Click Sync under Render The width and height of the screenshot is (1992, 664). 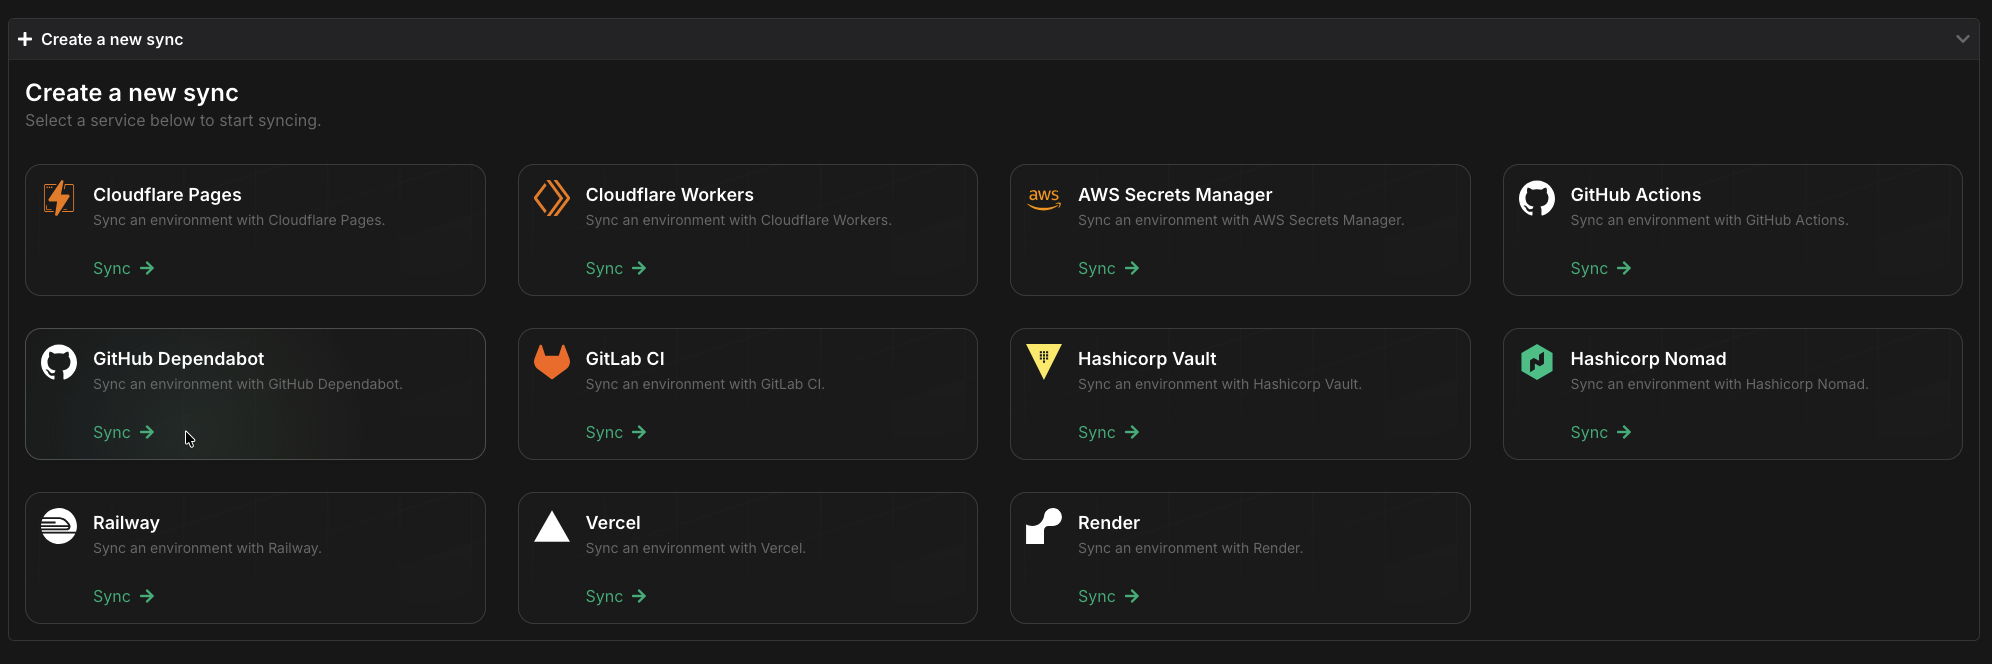[1108, 596]
